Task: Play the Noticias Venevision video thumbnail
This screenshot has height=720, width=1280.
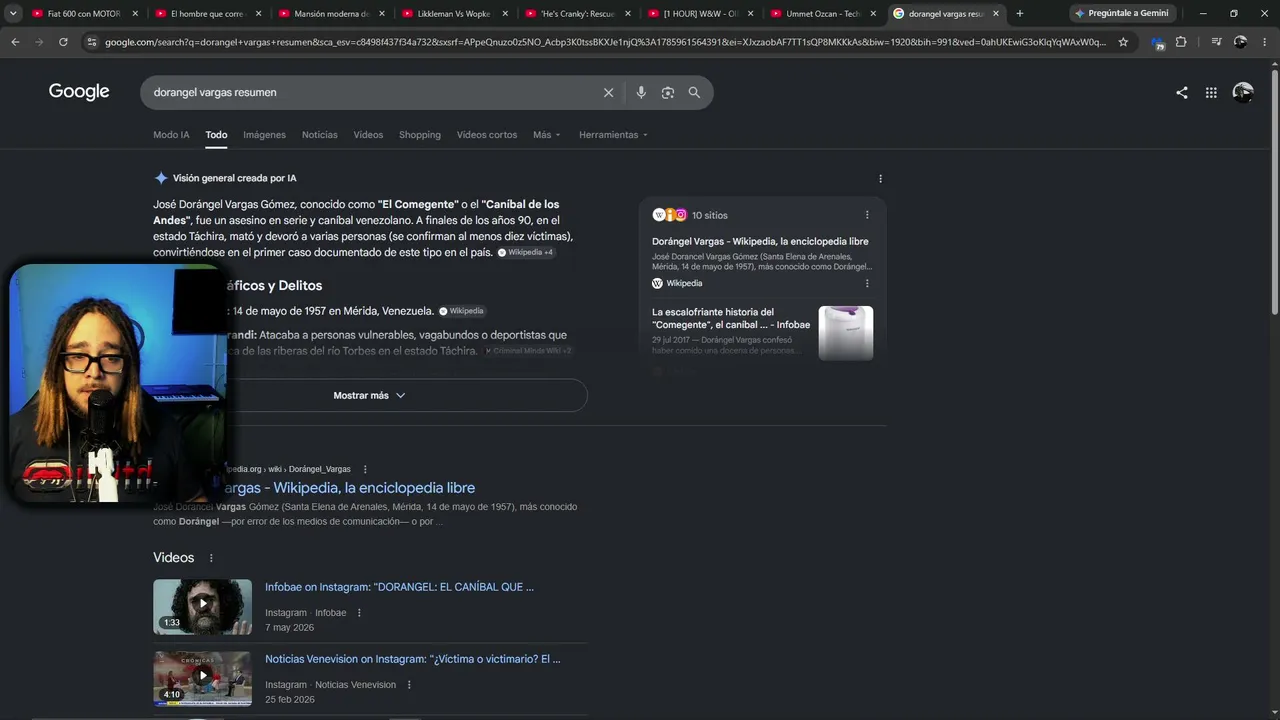Action: [x=202, y=679]
